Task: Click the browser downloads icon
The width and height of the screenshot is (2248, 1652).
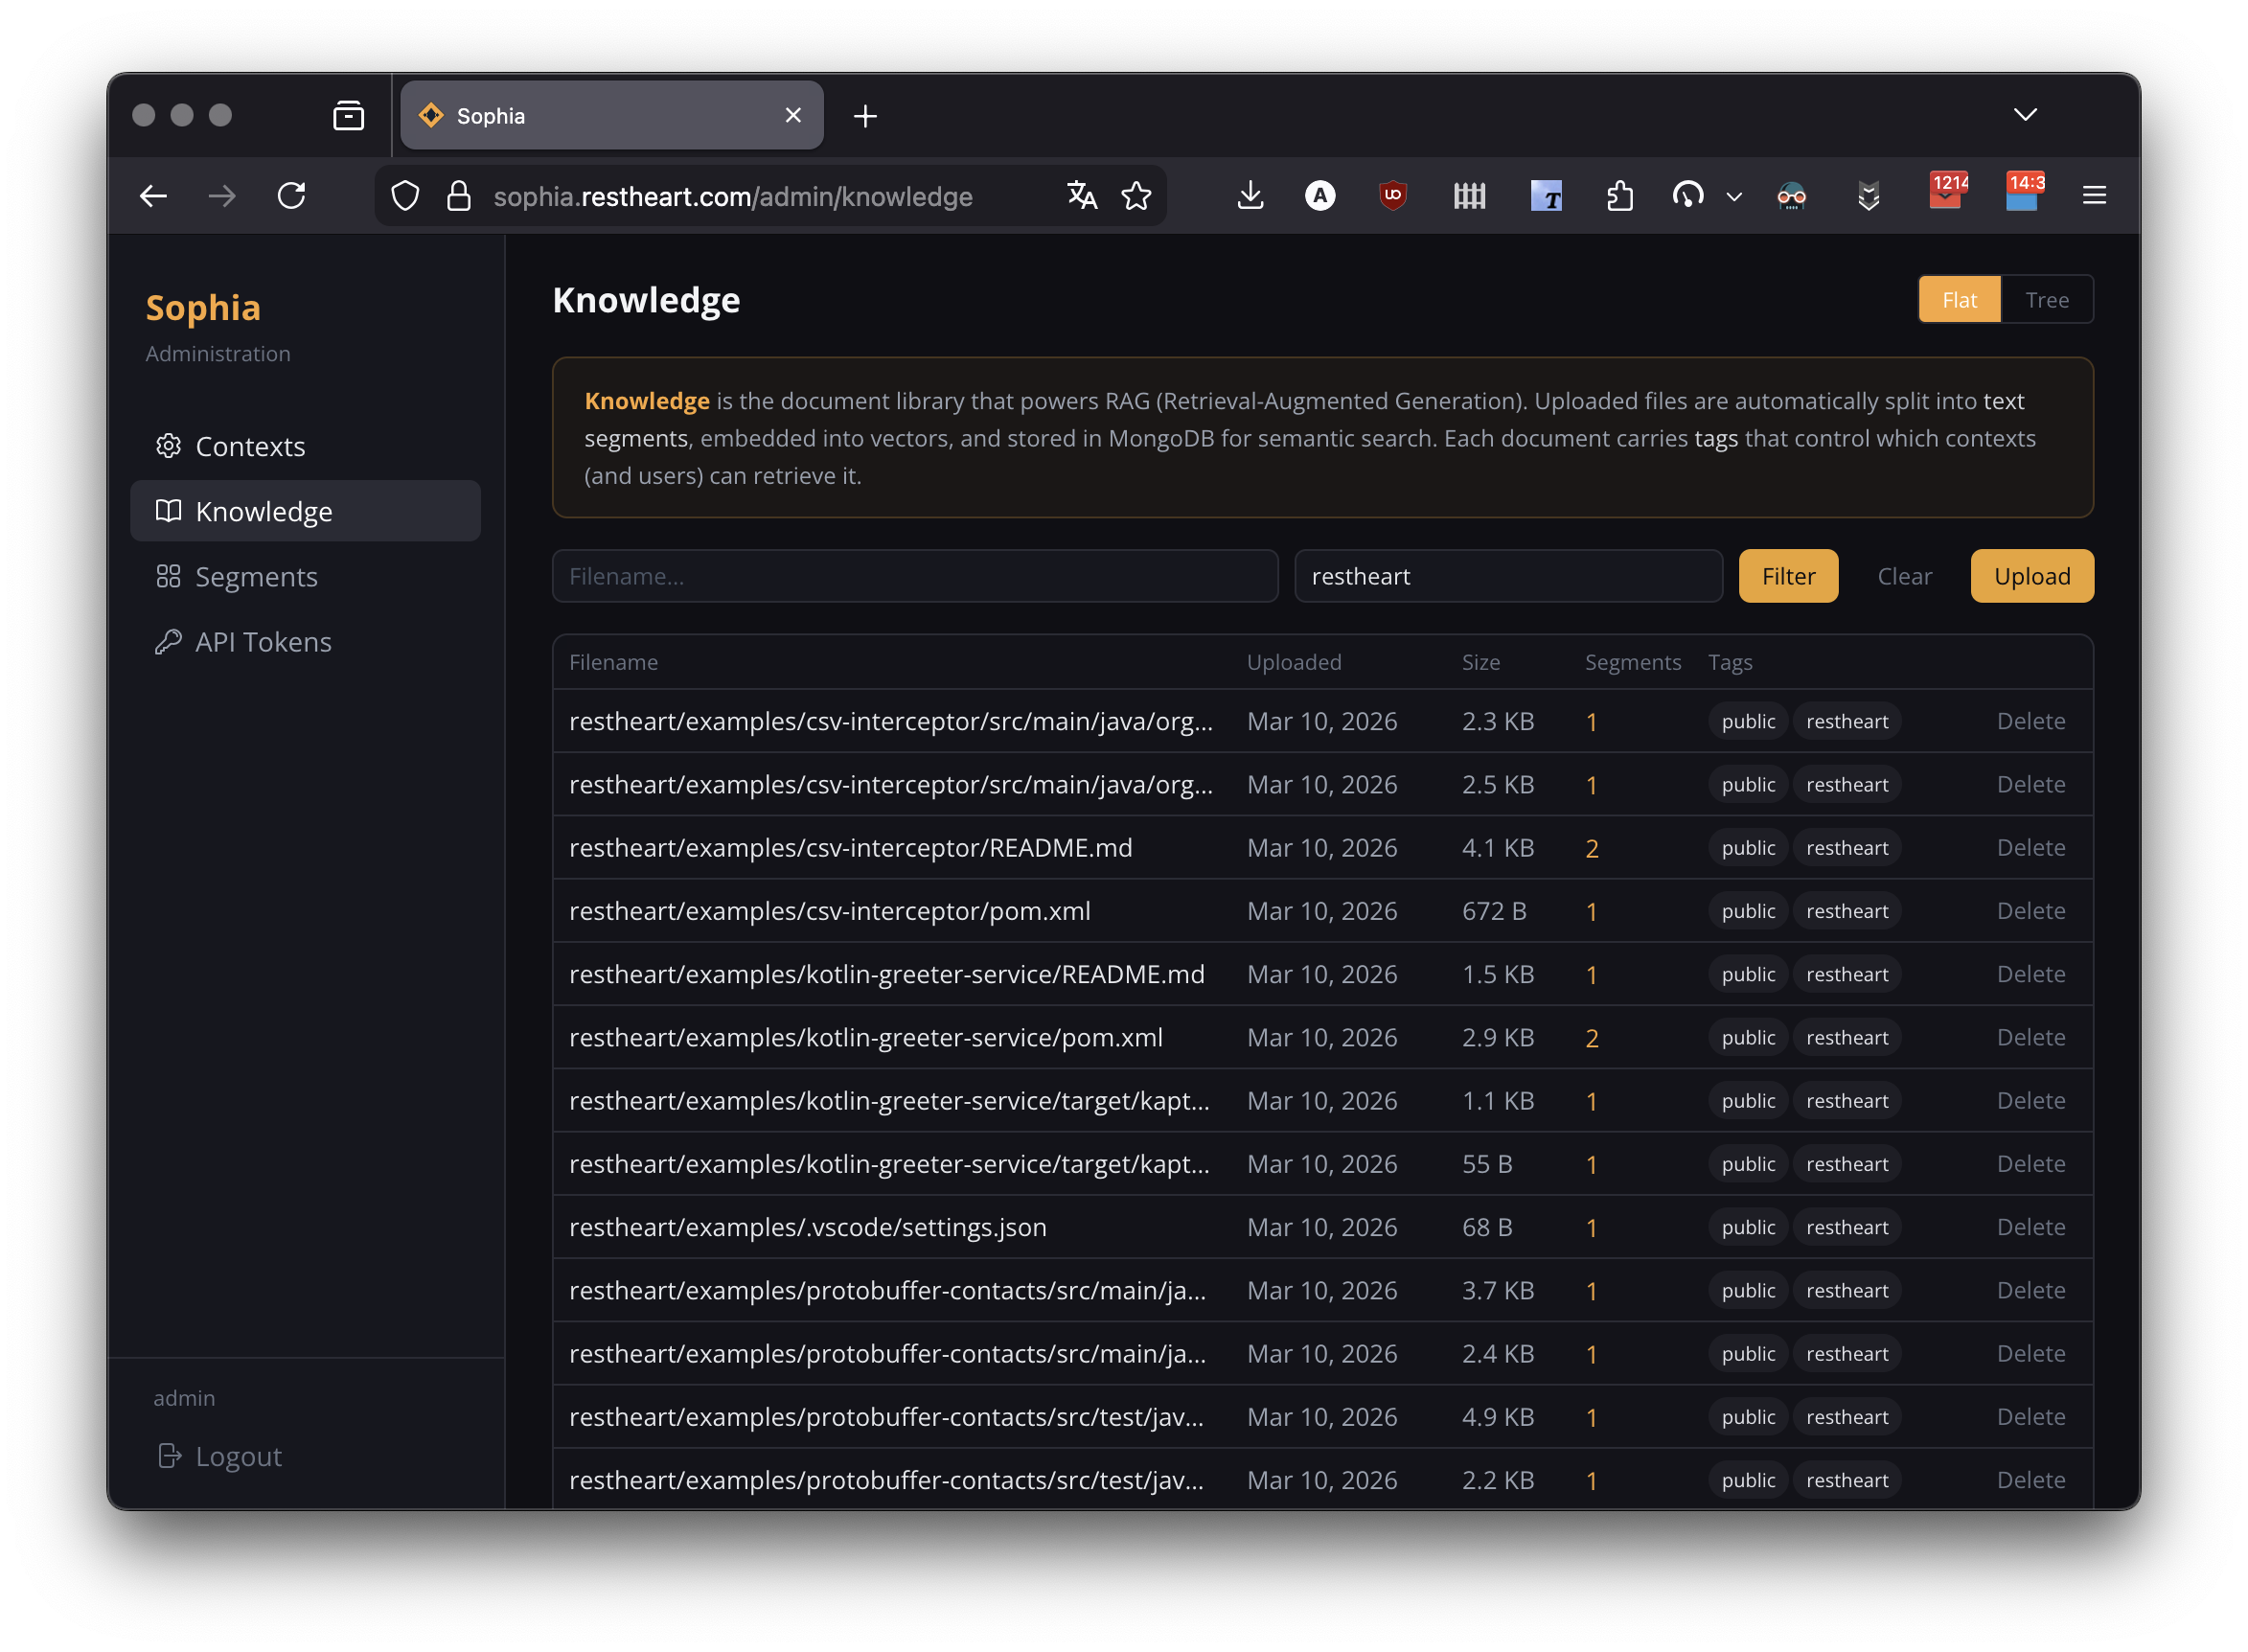Action: tap(1250, 196)
